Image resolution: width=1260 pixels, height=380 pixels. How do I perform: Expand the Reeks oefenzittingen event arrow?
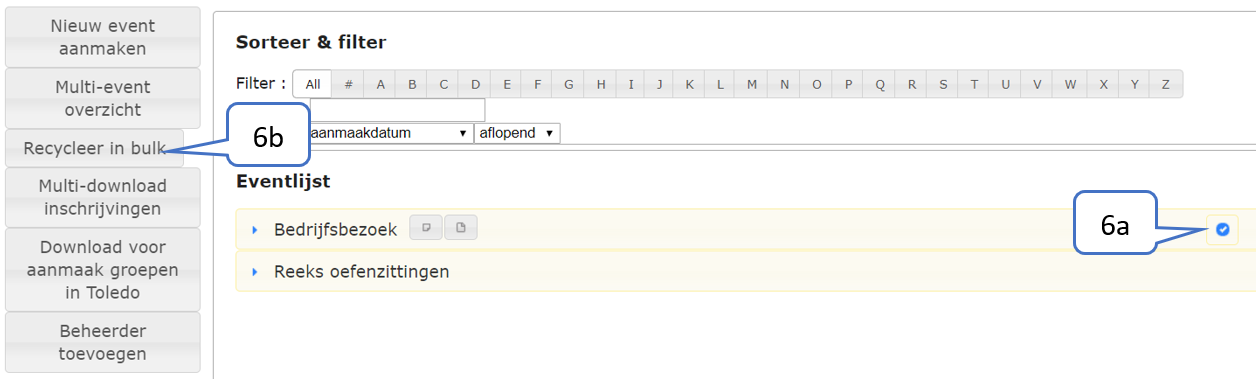(255, 272)
